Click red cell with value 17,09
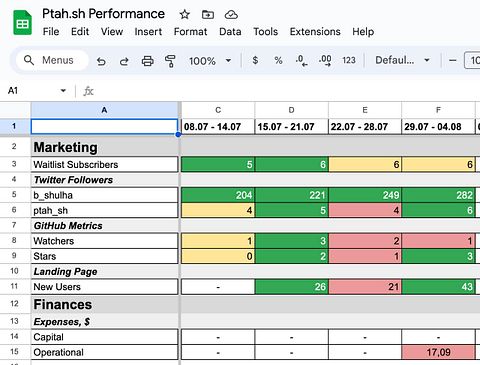Viewport: 480px width, 365px height. pyautogui.click(x=438, y=352)
